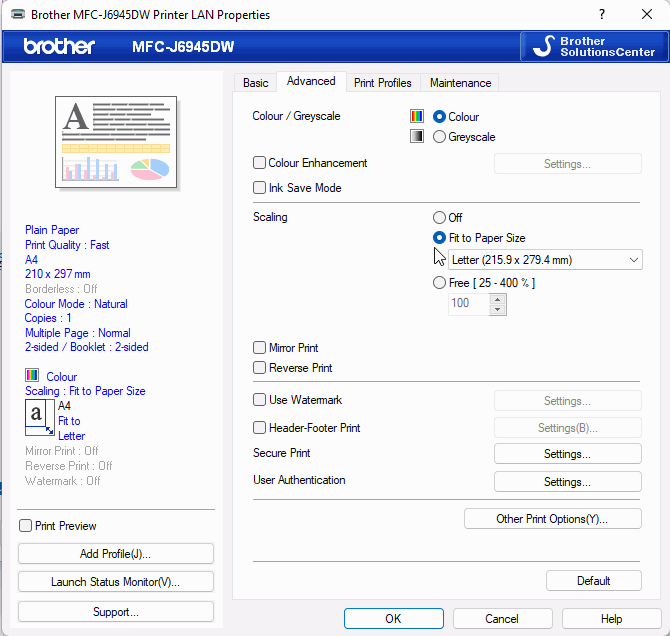Click the question mark help icon
Viewport: 670px width, 636px height.
(602, 14)
